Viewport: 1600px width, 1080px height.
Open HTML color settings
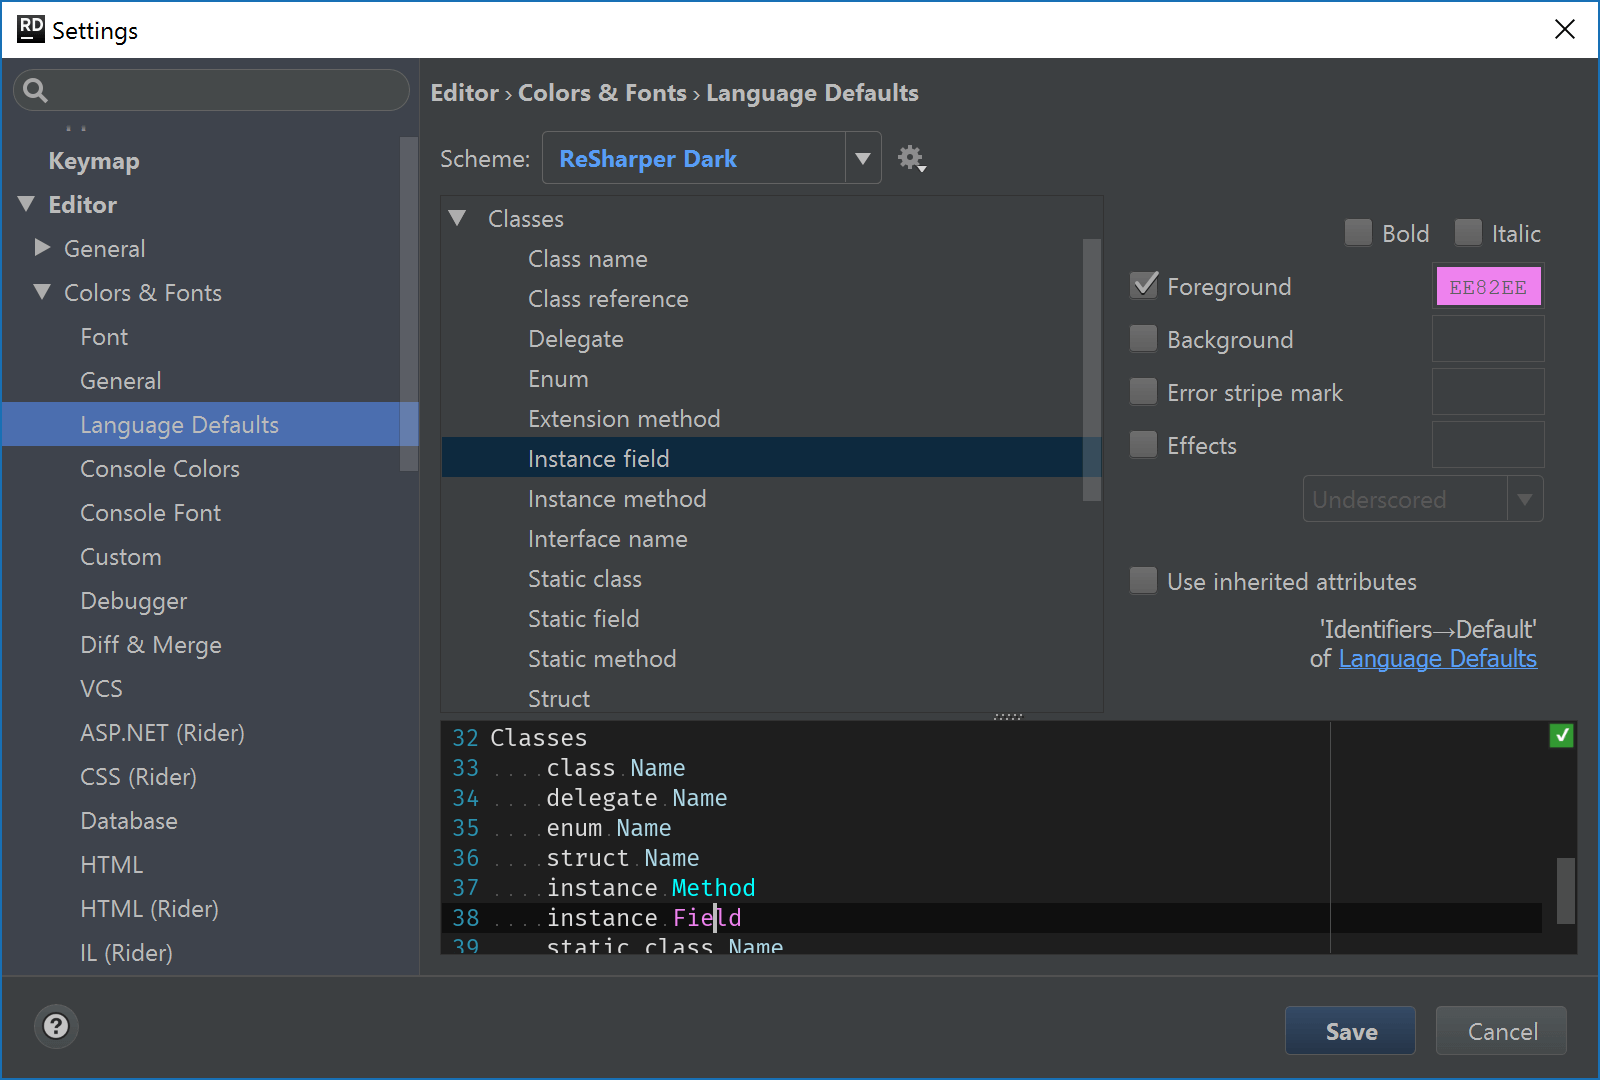click(x=112, y=865)
